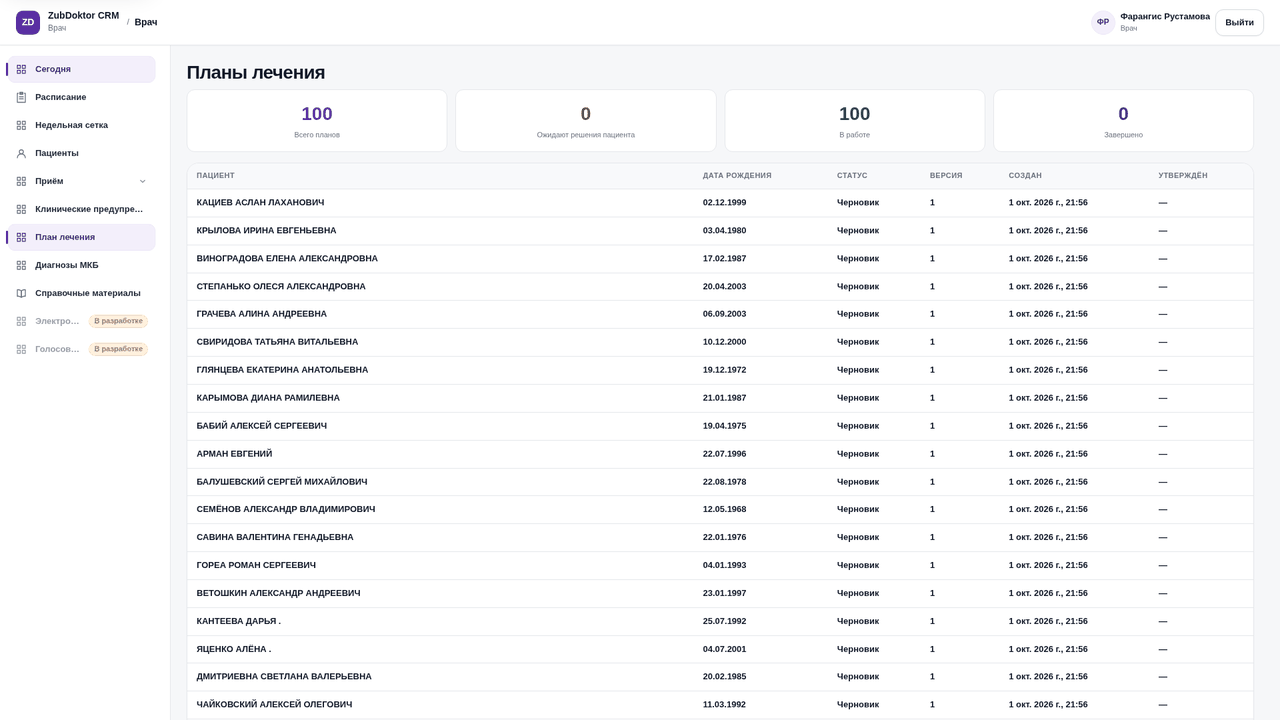This screenshot has height=720, width=1280.
Task: Open the Расписание menu item
Action: click(81, 97)
